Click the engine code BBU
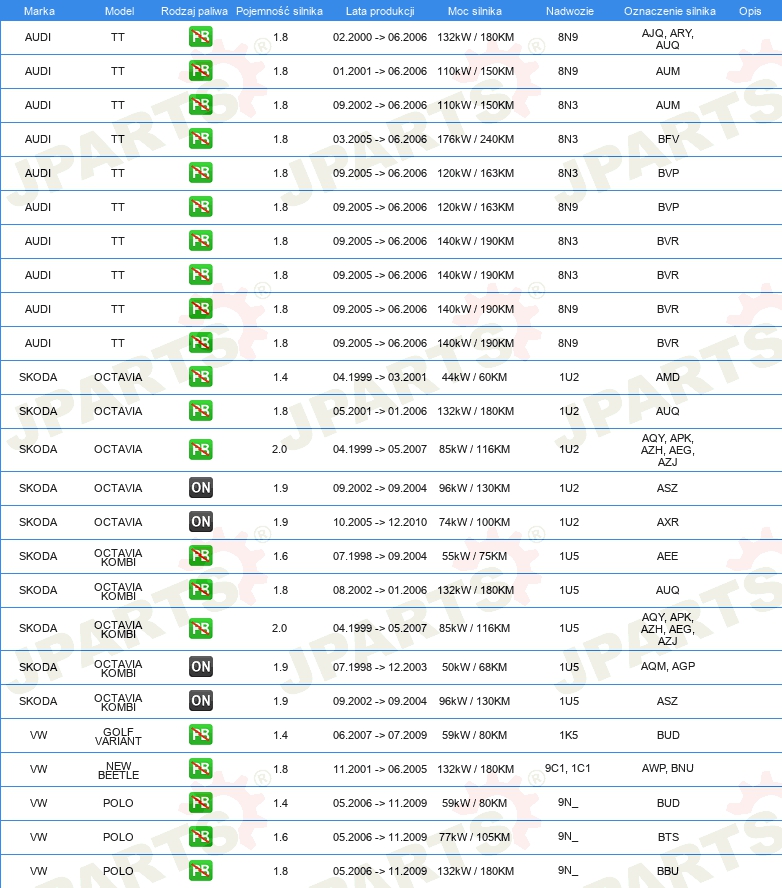 coord(668,871)
